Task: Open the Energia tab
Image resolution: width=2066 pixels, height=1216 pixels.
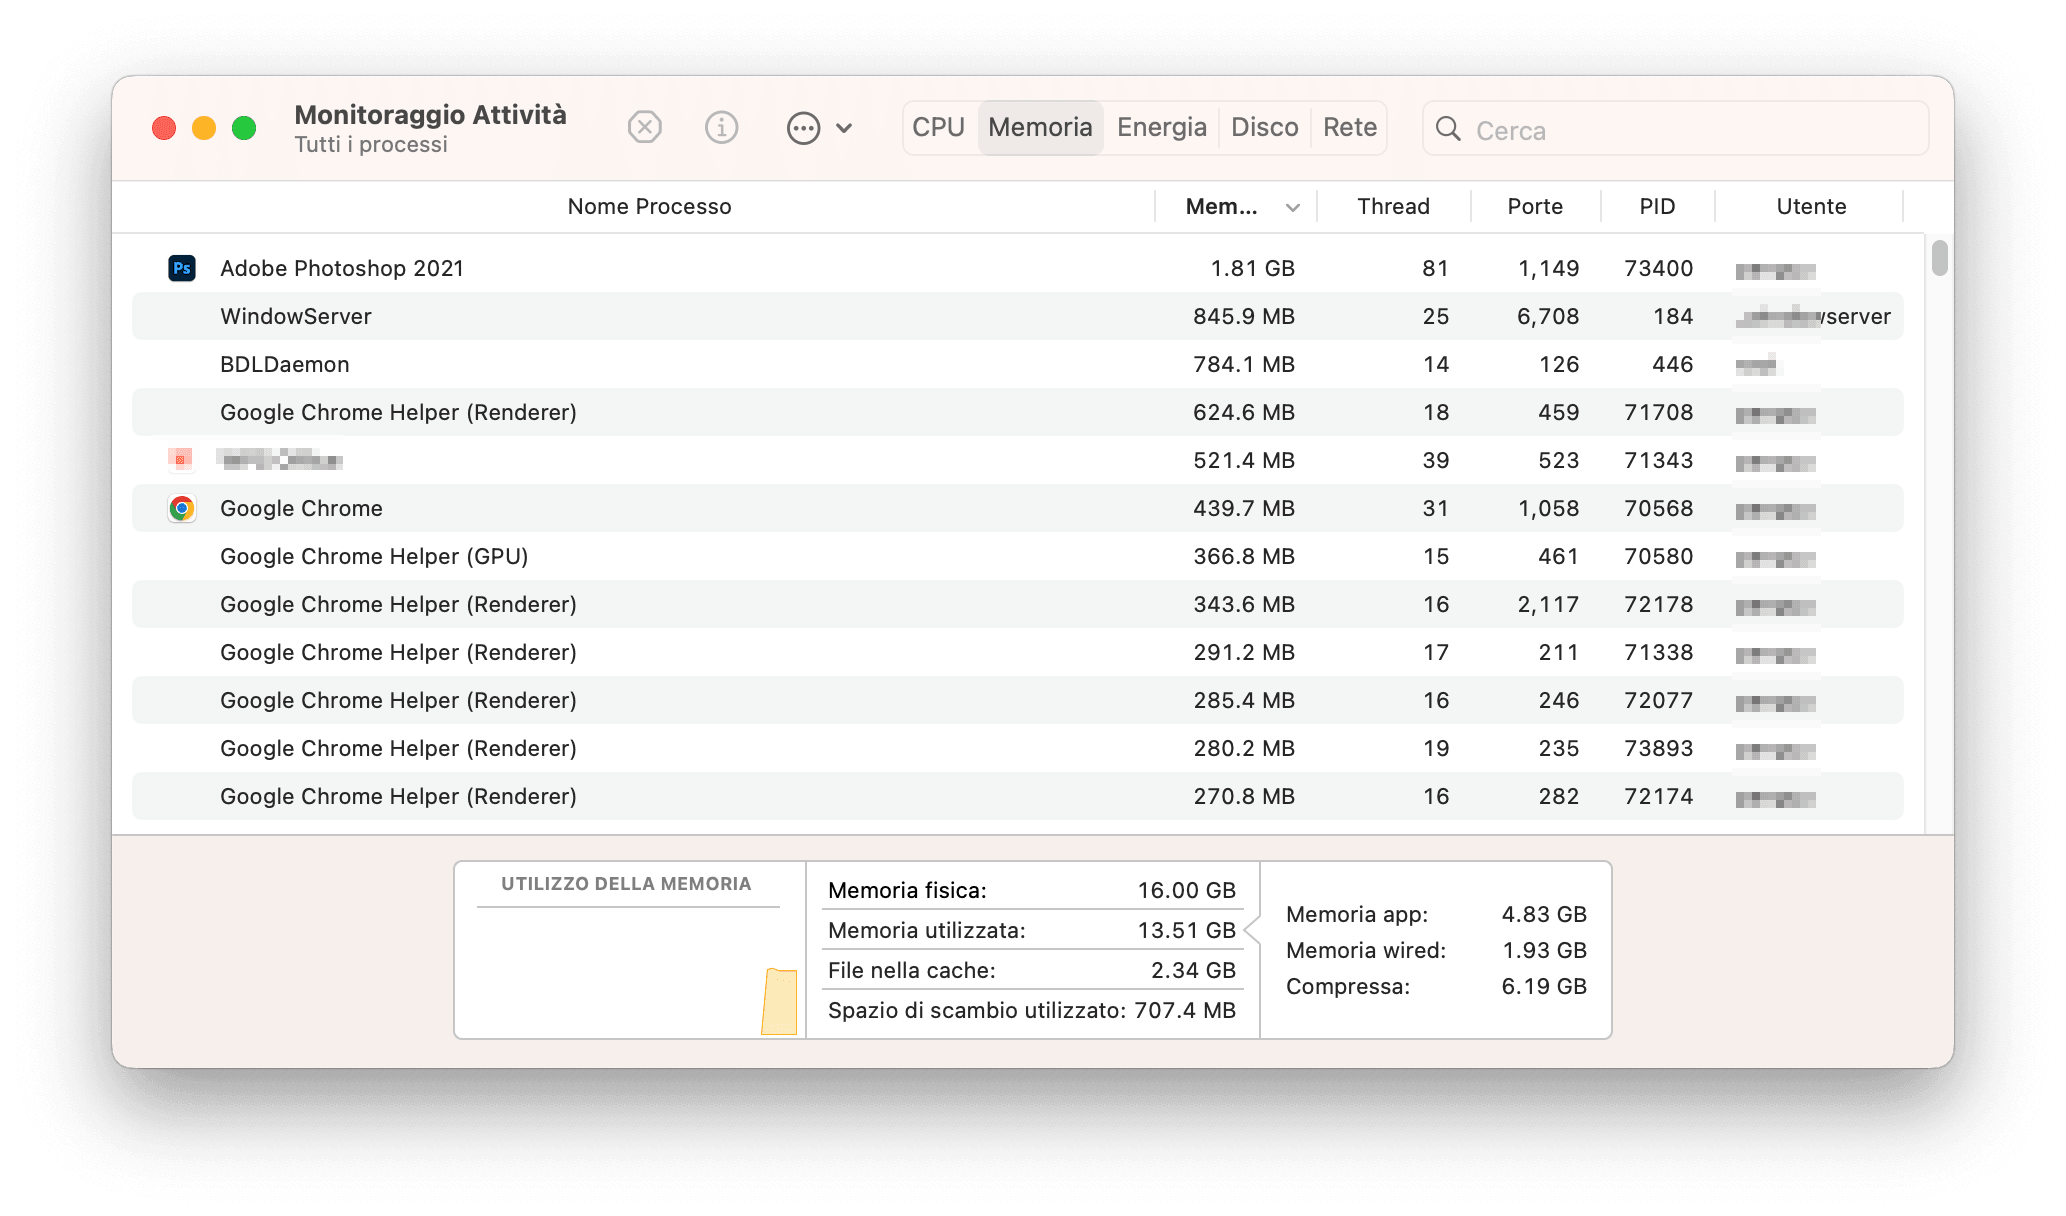Action: point(1162,127)
